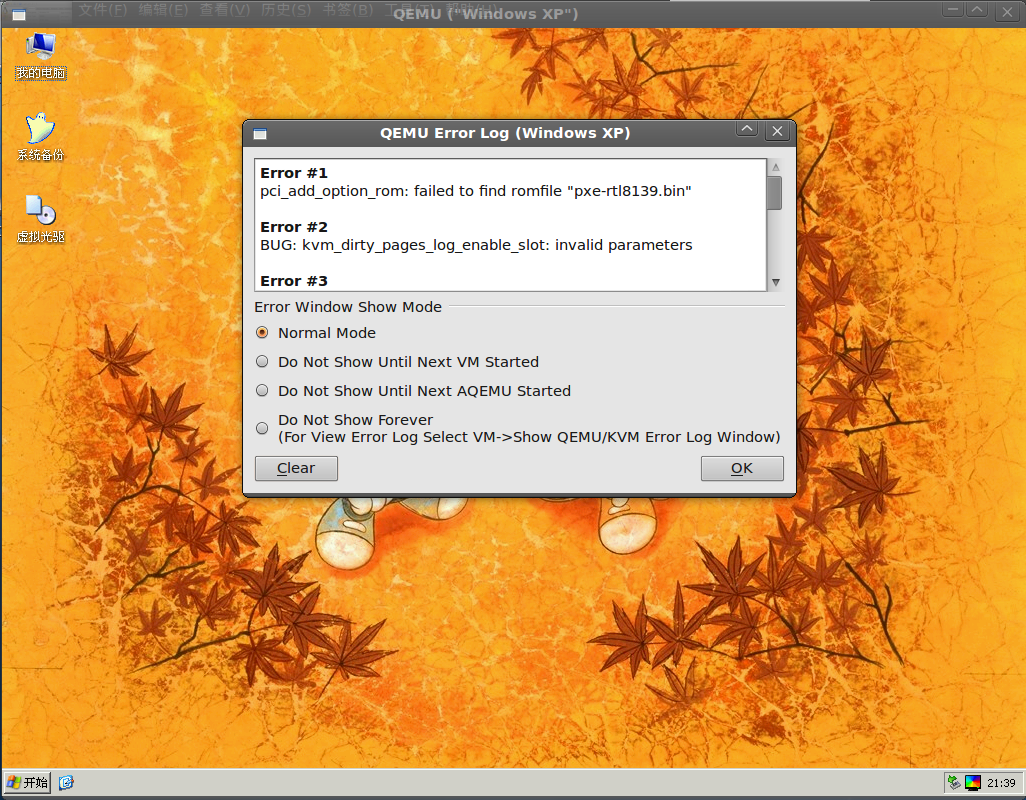Click the faint 编辑(E) menu behind the title
Image resolution: width=1026 pixels, height=800 pixels.
tap(163, 10)
